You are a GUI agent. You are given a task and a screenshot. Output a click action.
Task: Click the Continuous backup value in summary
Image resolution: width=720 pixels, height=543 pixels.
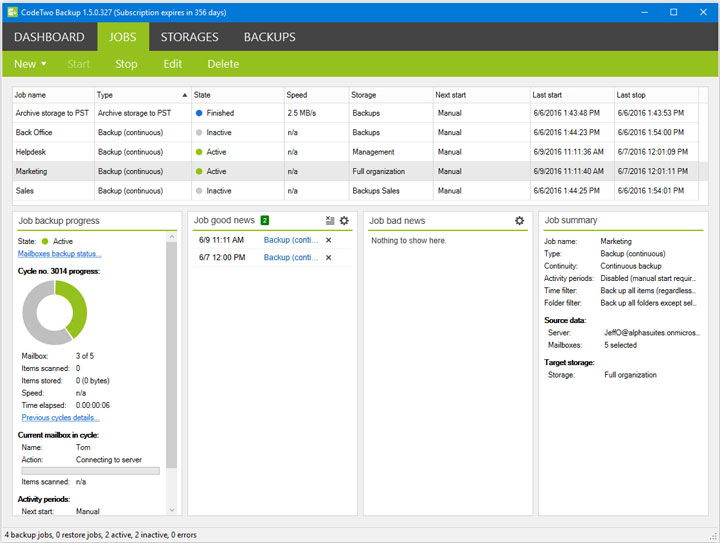pos(631,266)
